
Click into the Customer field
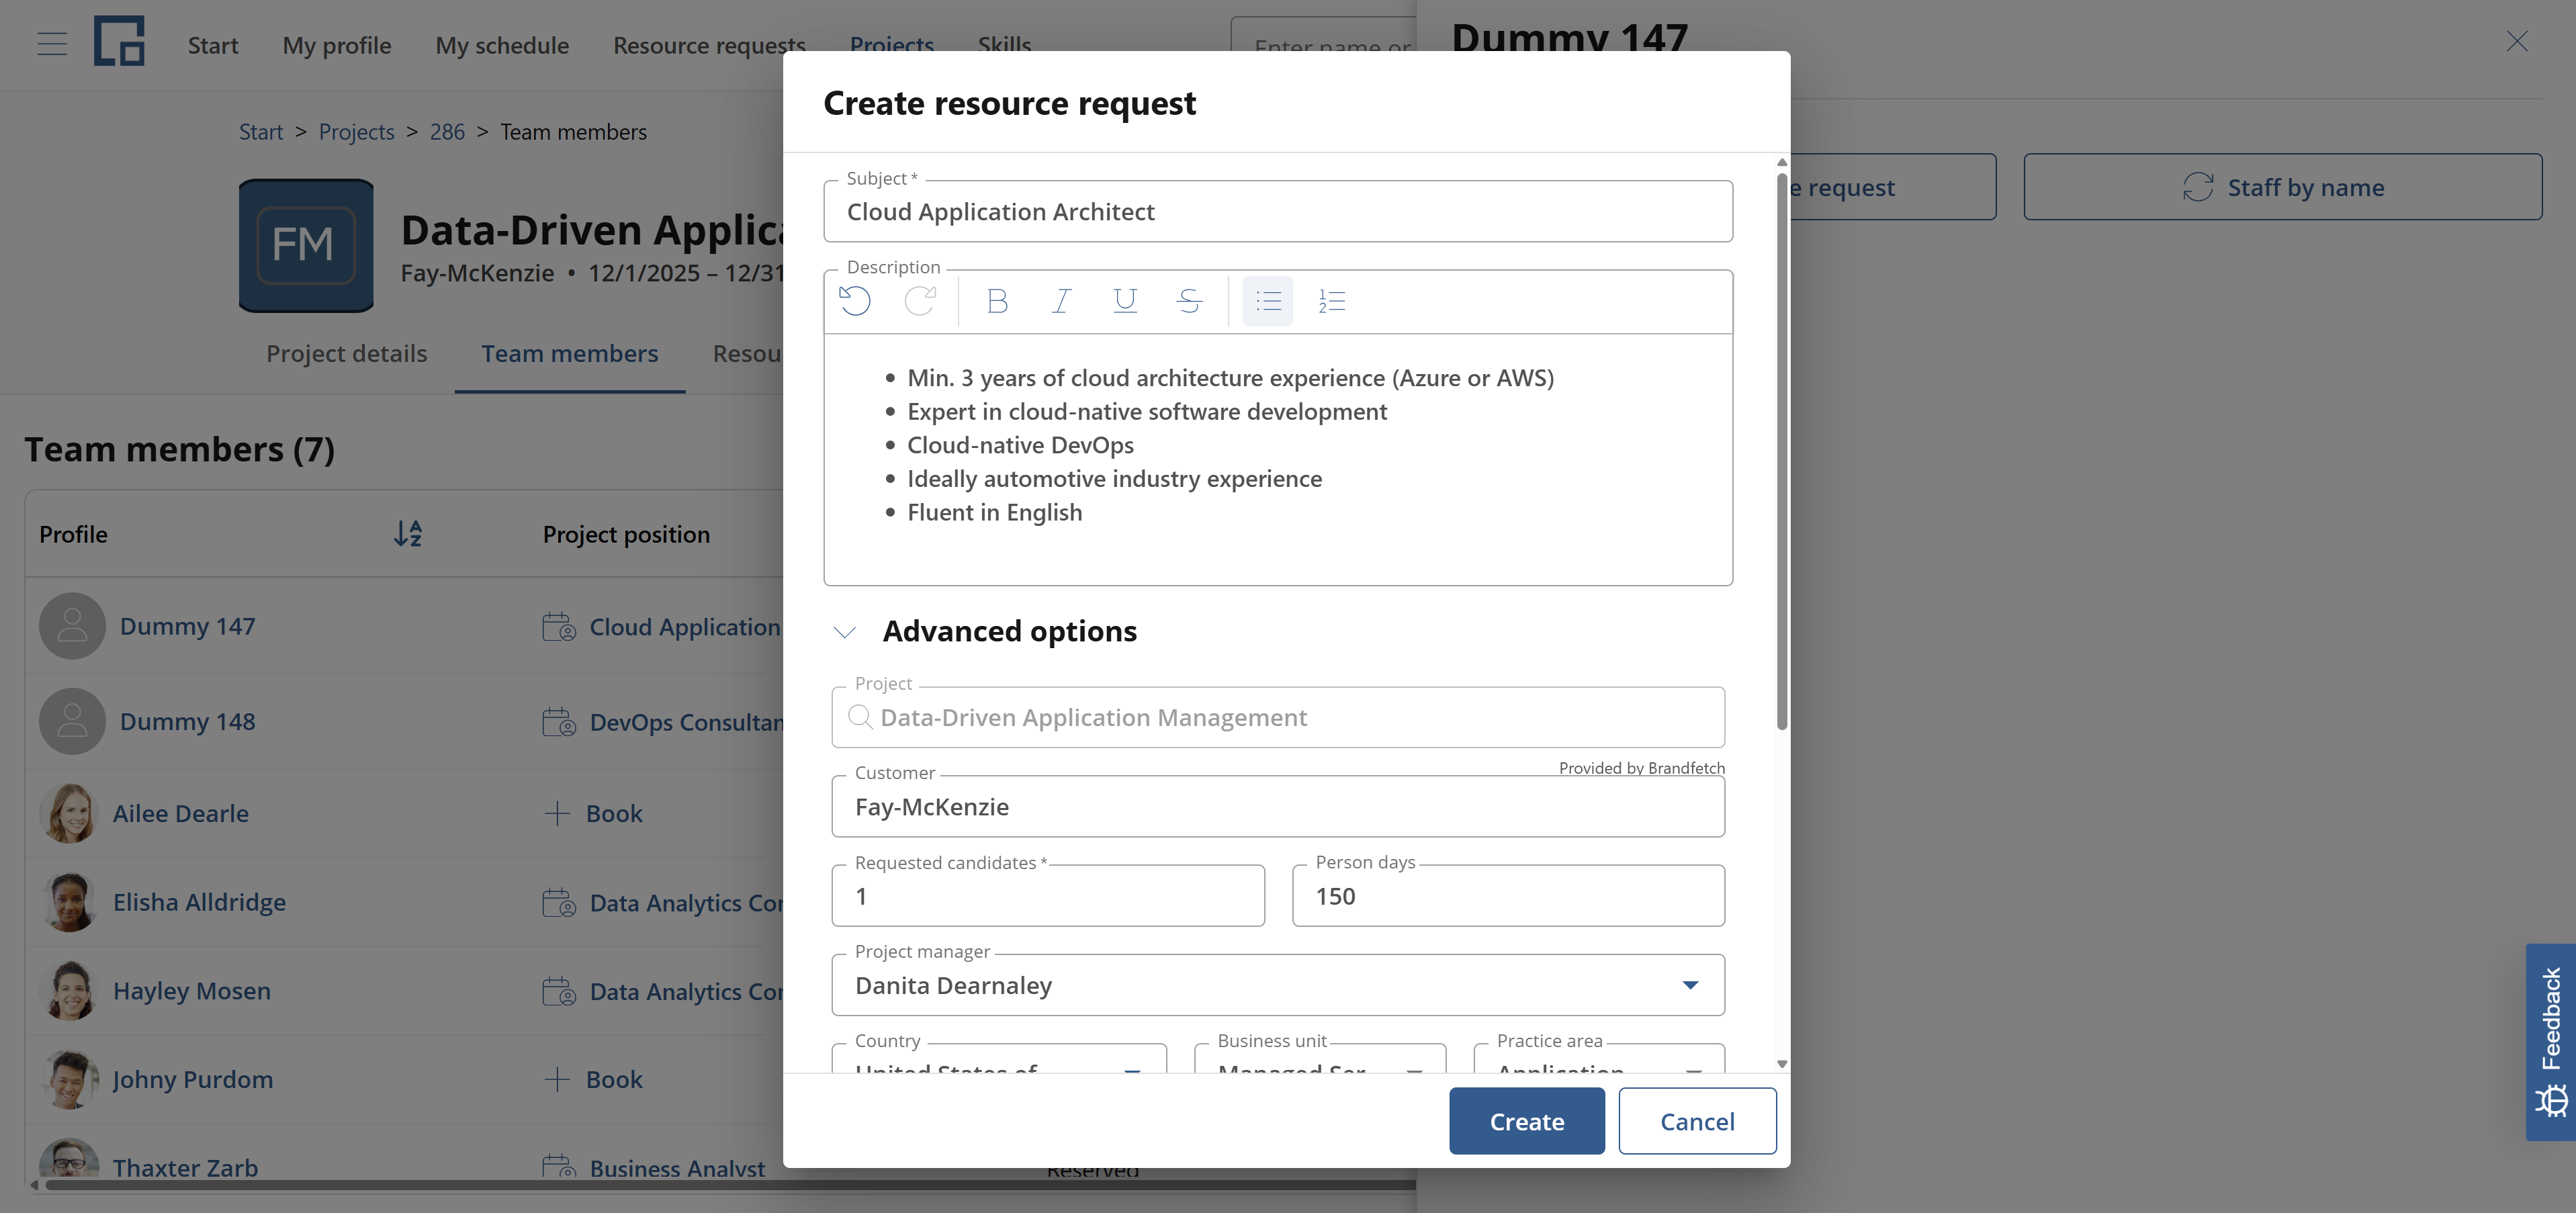[1278, 807]
